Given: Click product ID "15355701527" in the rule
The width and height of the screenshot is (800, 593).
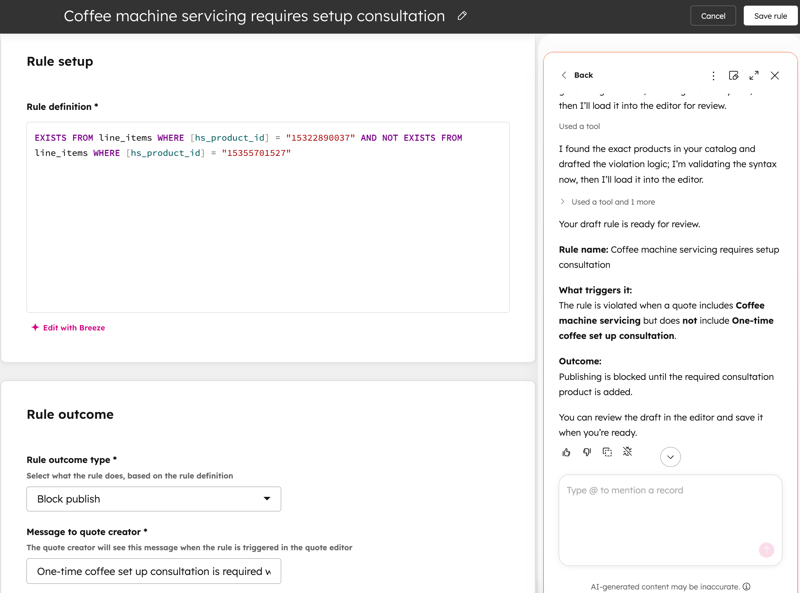Looking at the screenshot, I should [x=256, y=153].
